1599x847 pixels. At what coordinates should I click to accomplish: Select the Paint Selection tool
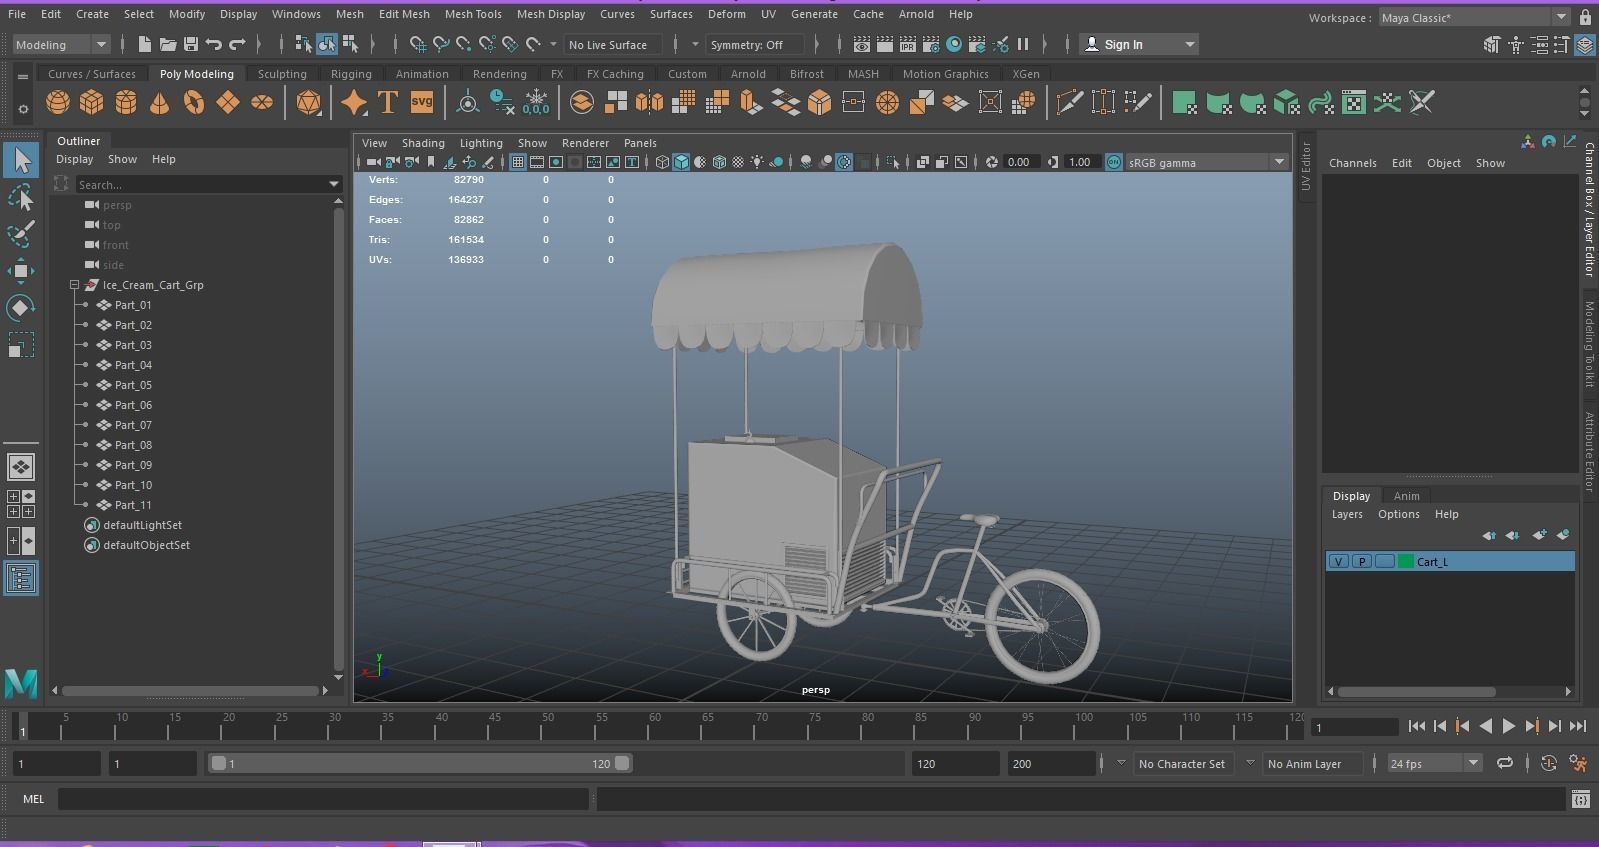(21, 234)
